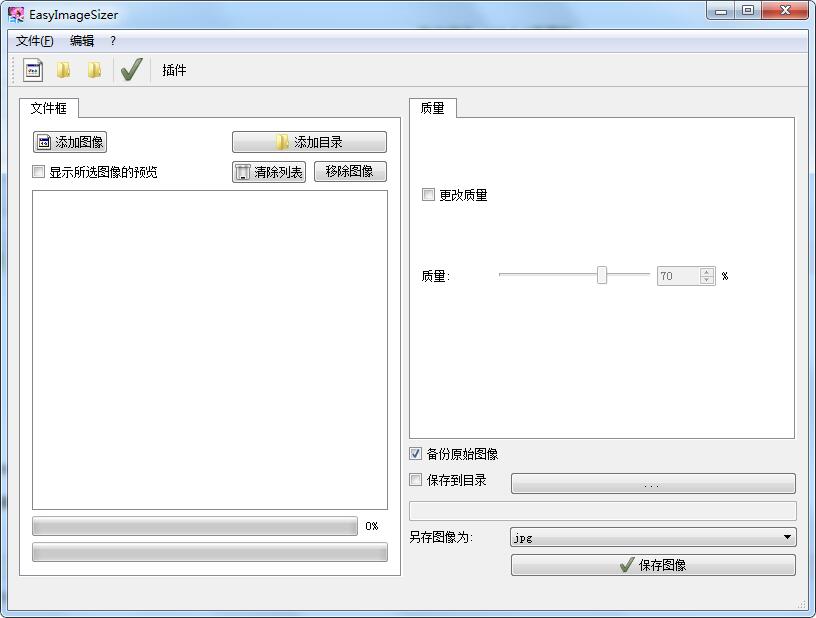Enable 显示所选图像的预览 checkbox
Screen dimensions: 816x618
coord(39,172)
